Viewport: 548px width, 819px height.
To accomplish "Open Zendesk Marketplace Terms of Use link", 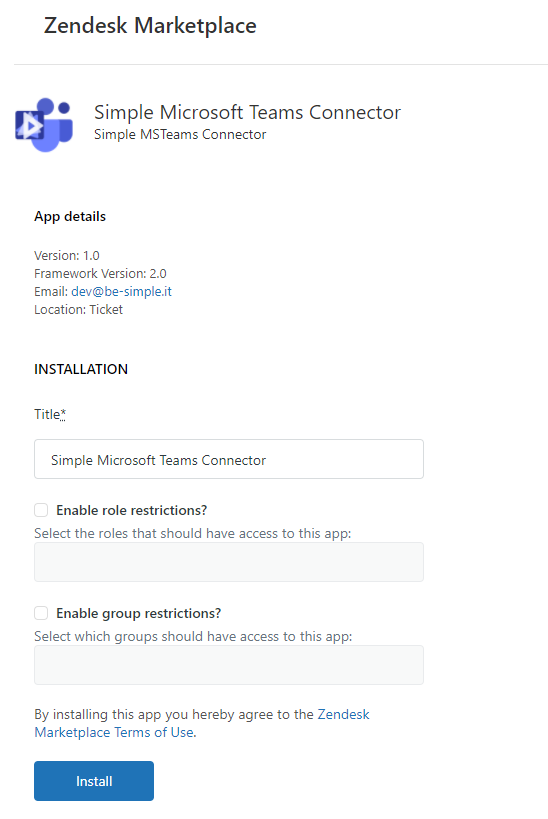I will point(202,723).
